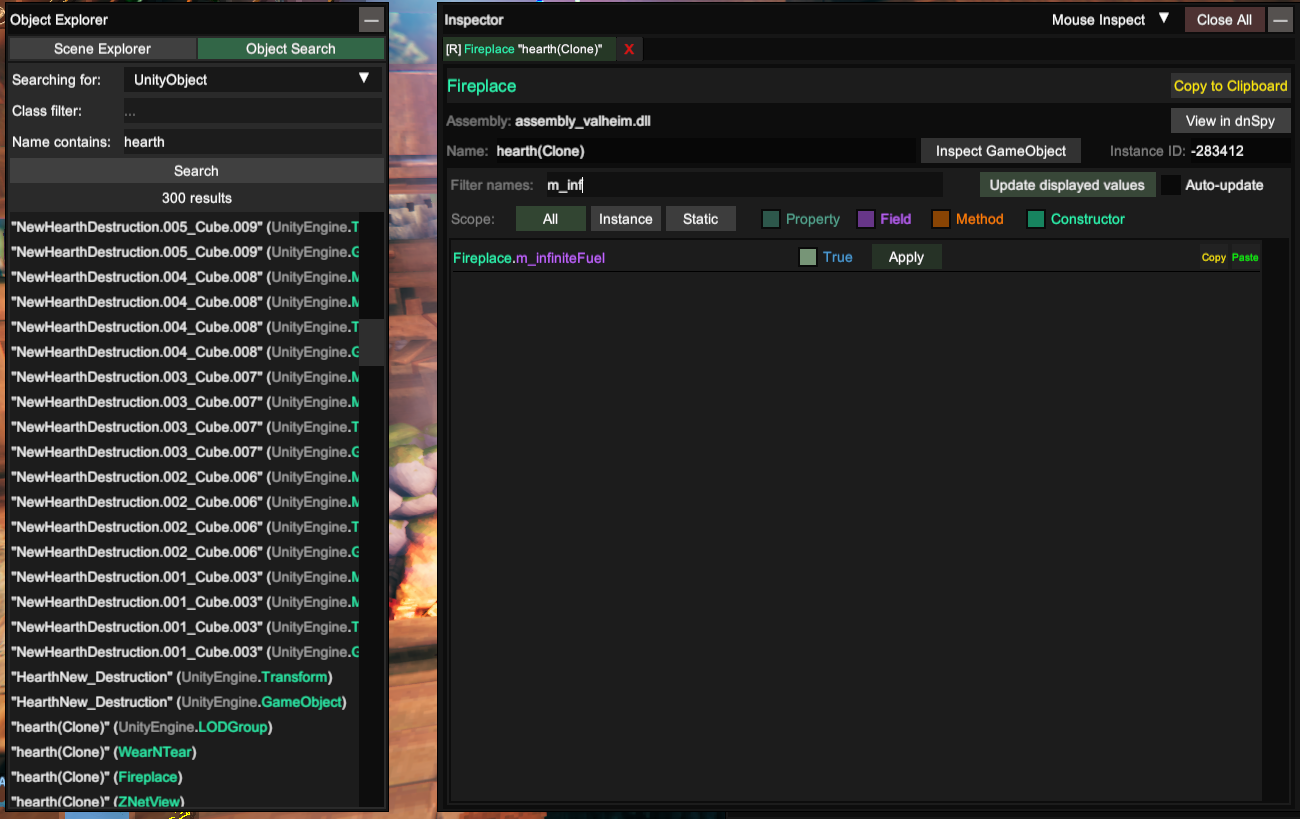Focus the Class filter input field
The width and height of the screenshot is (1300, 819).
[253, 111]
